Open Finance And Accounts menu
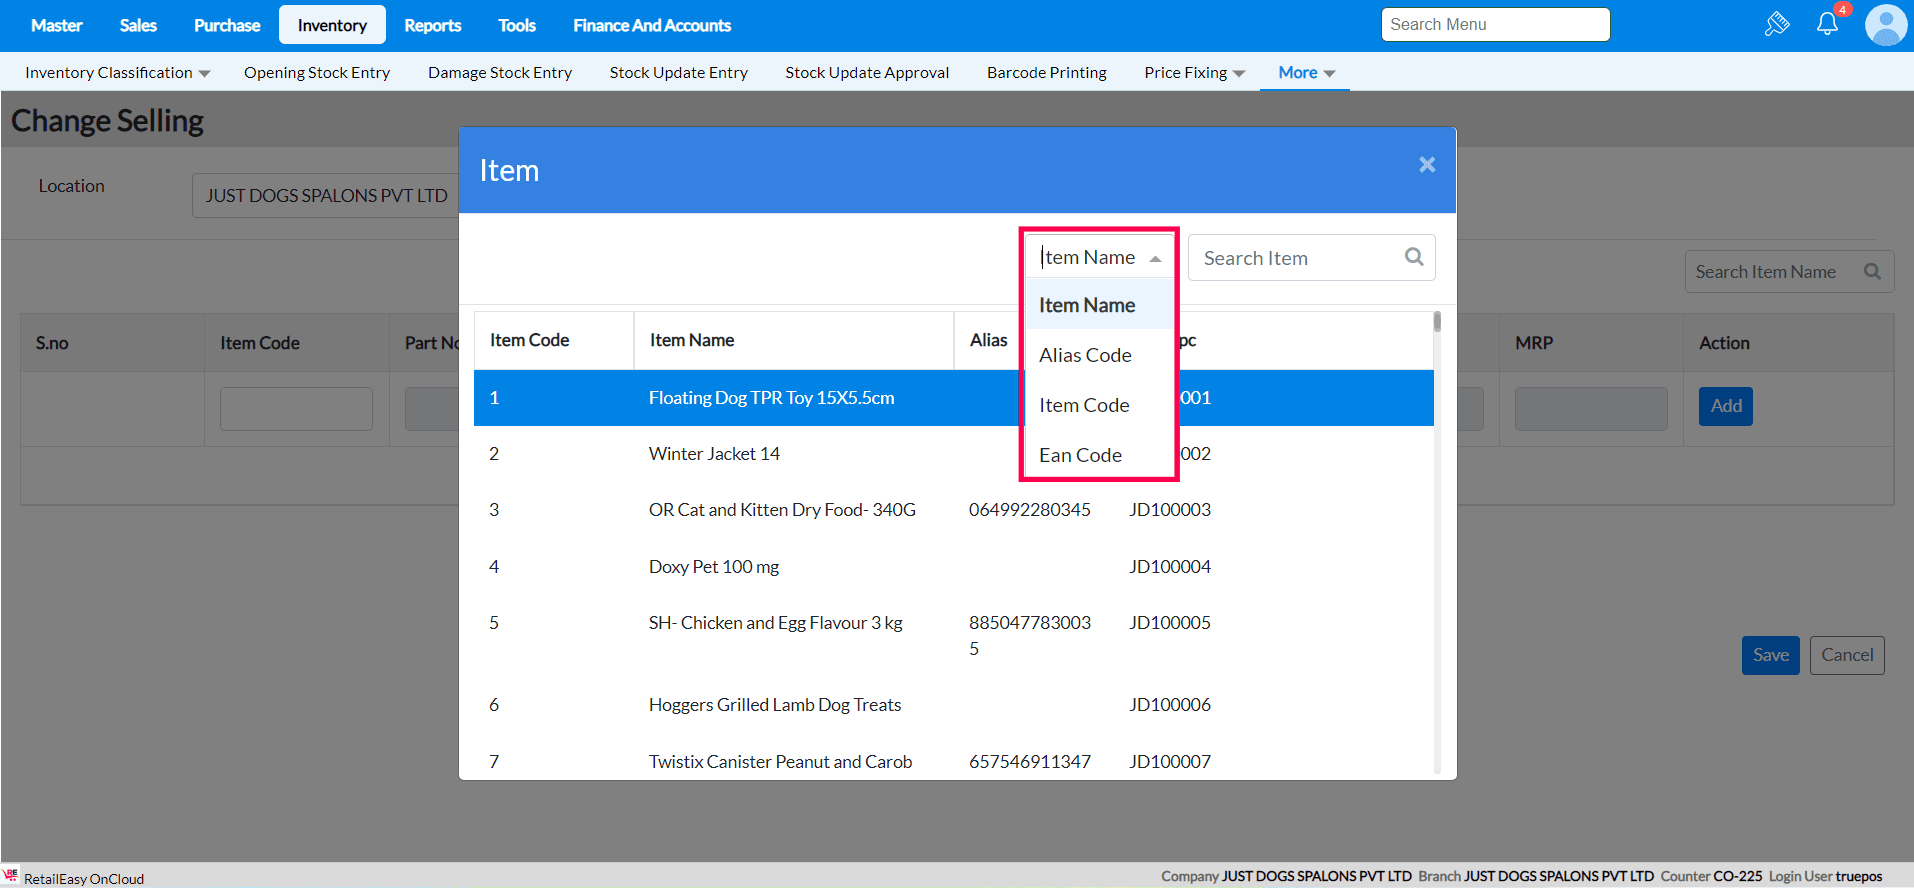This screenshot has width=1914, height=888. 651,25
